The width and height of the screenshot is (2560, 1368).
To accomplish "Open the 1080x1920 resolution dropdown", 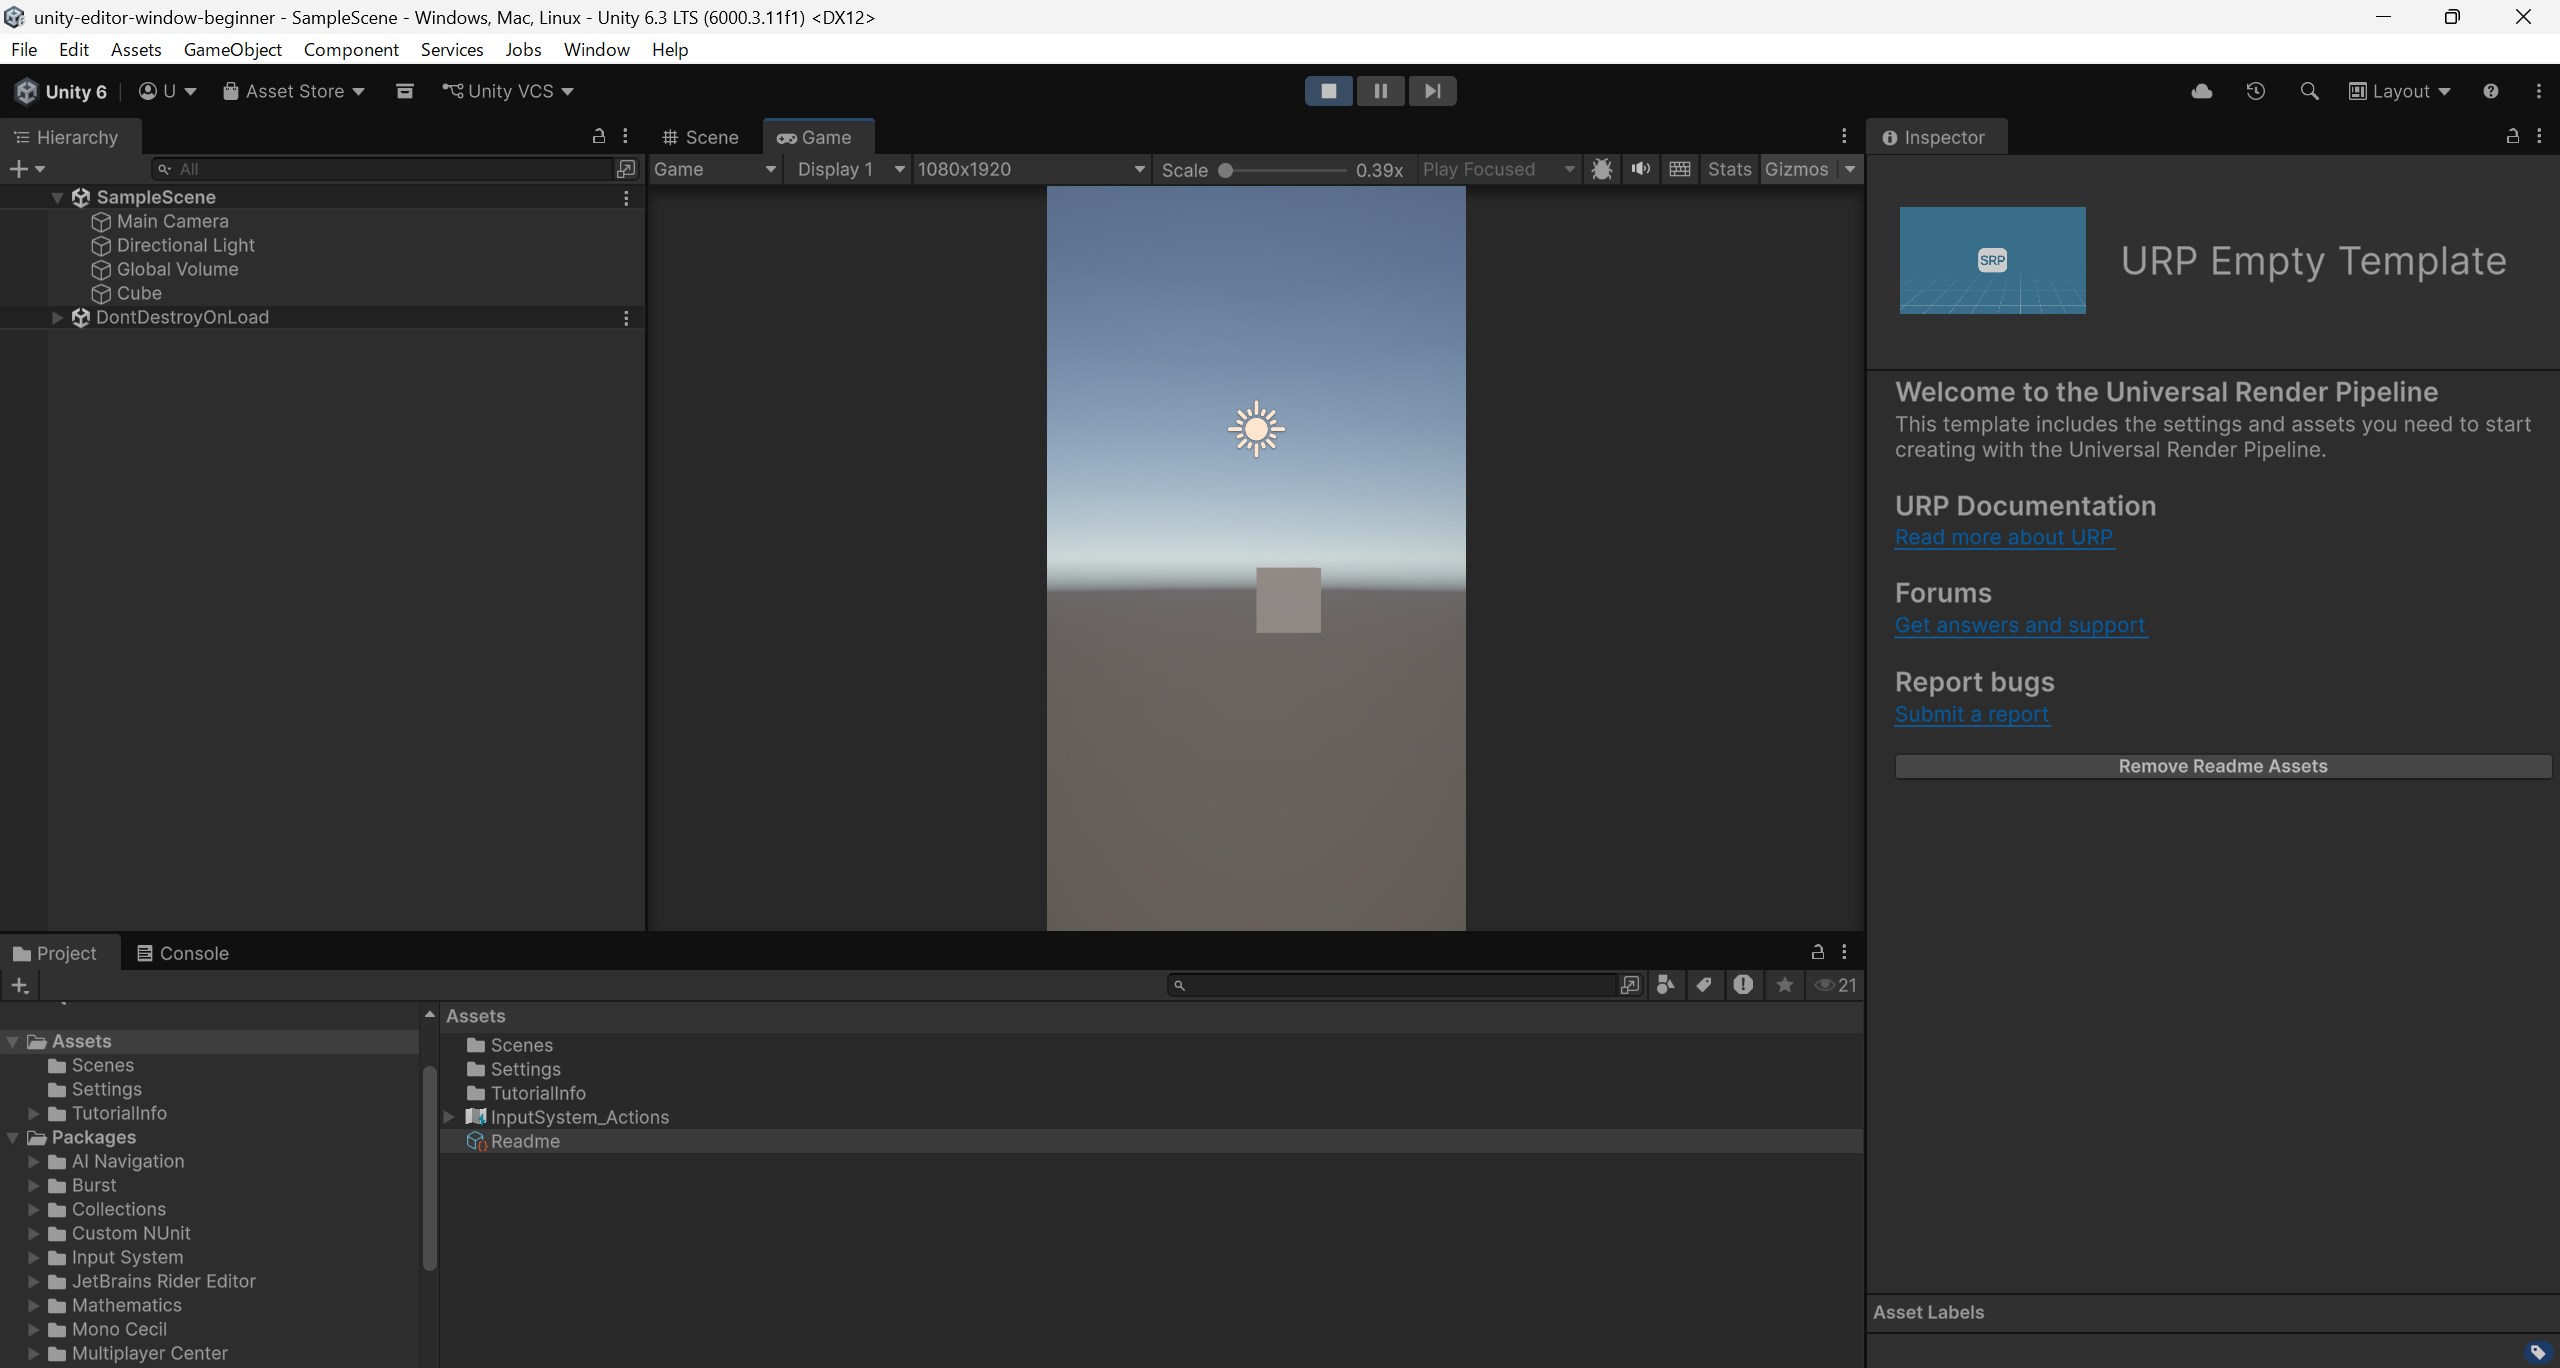I will coord(1030,169).
